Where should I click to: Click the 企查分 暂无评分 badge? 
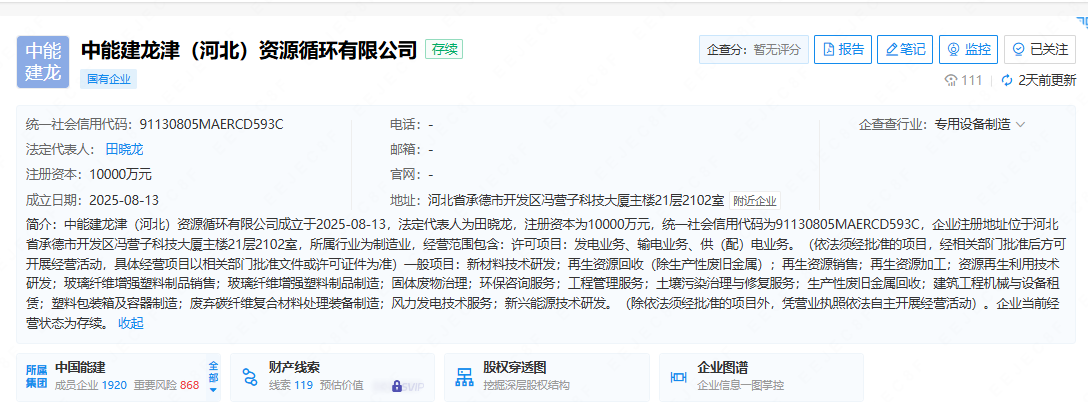(x=754, y=49)
